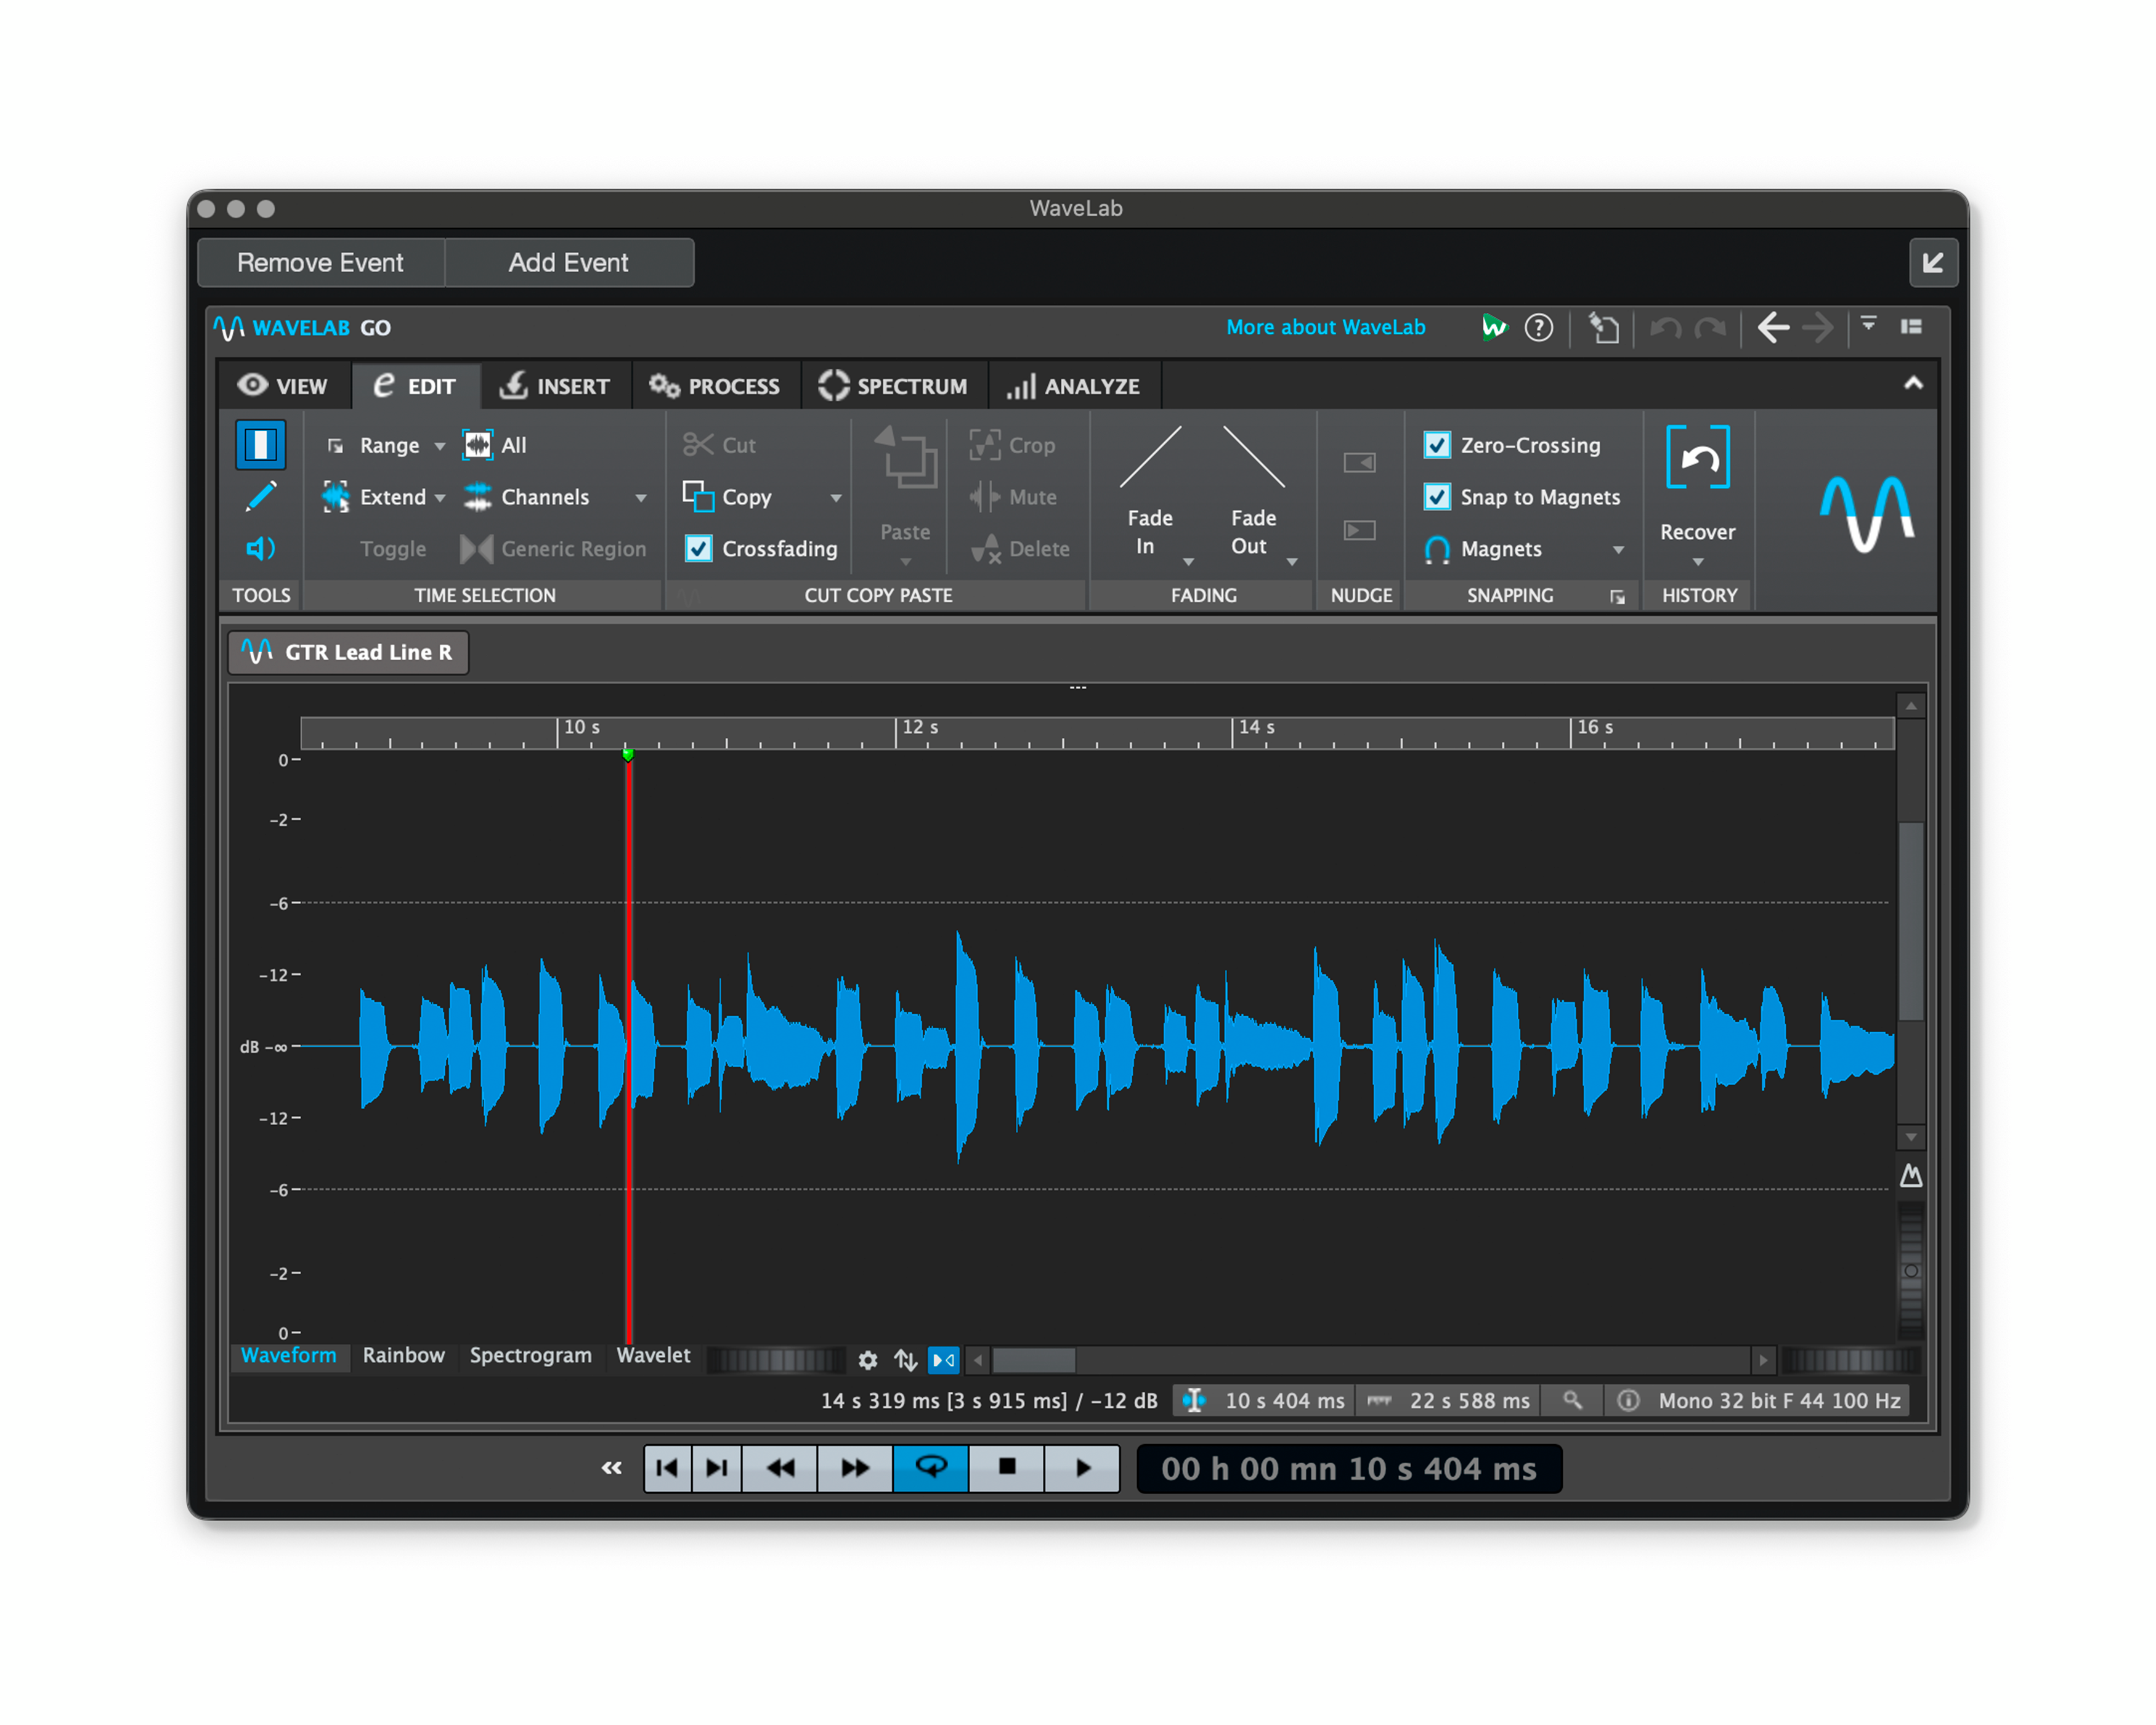This screenshot has width=2156, height=1725.
Task: Switch to the Spectrogram view tab
Action: tap(530, 1355)
